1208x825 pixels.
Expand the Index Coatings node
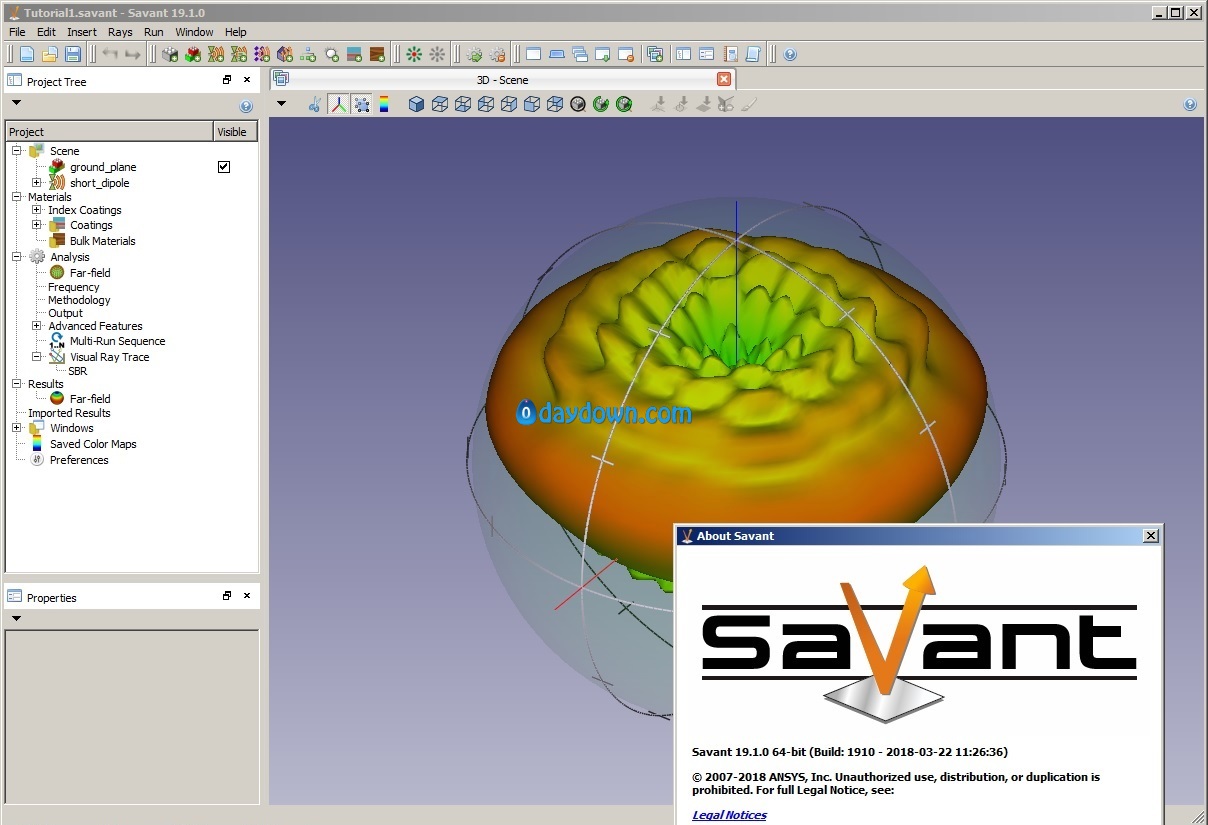[x=37, y=210]
